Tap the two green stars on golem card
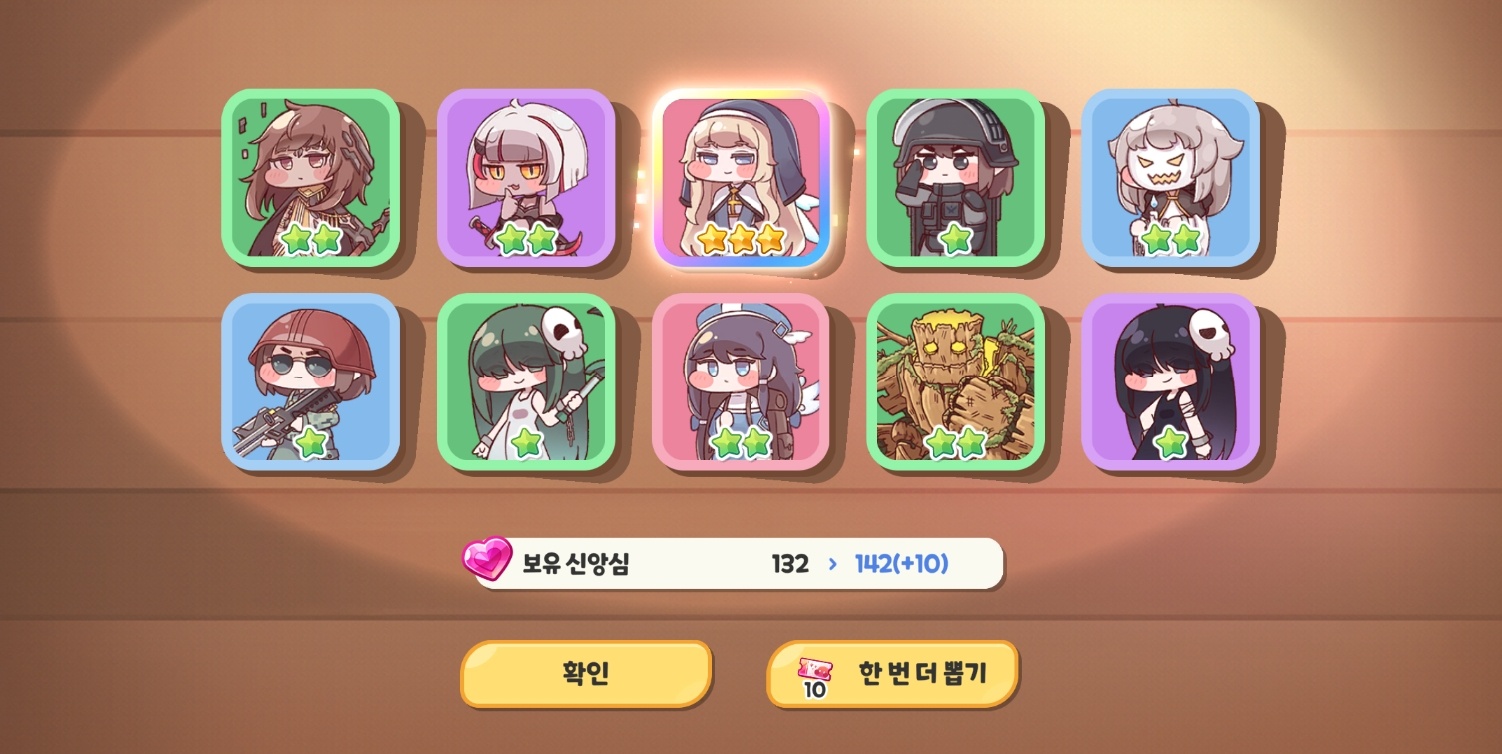The width and height of the screenshot is (1502, 754). point(956,442)
